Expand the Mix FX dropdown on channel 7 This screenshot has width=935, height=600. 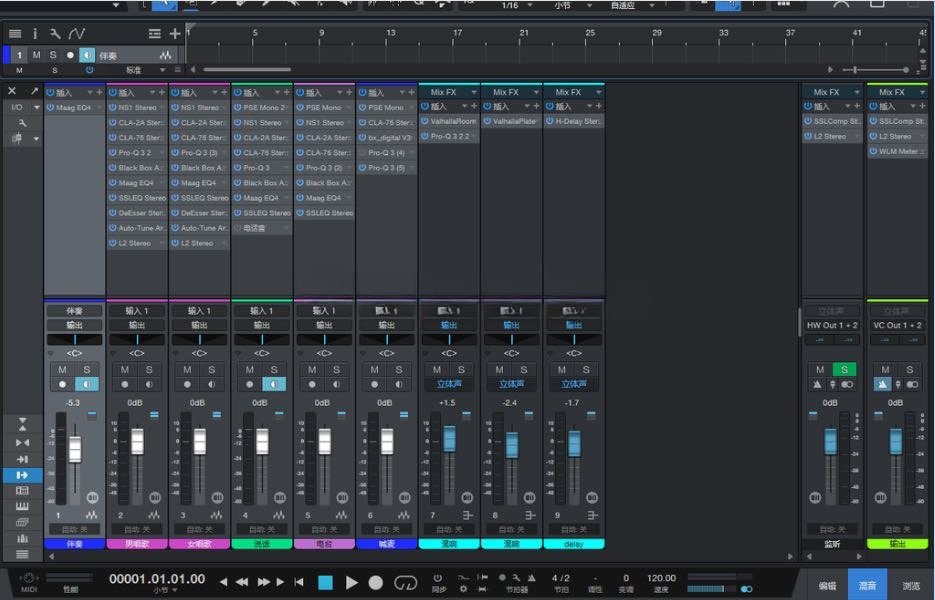(474, 92)
